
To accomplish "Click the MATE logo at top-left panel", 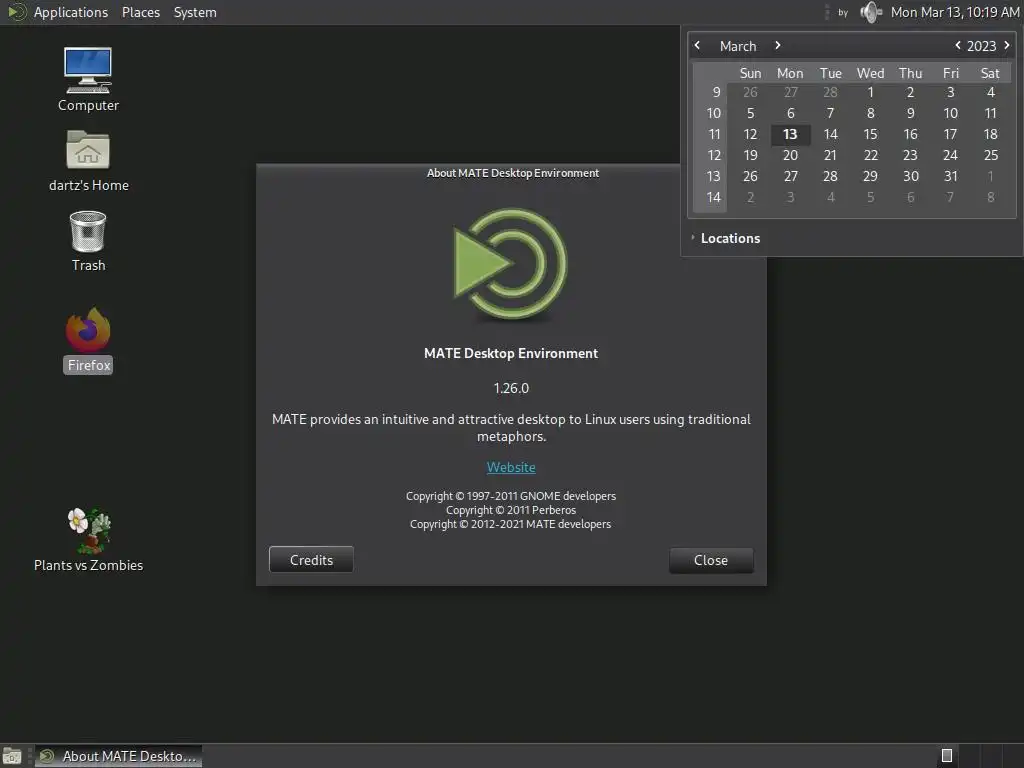I will pos(16,12).
